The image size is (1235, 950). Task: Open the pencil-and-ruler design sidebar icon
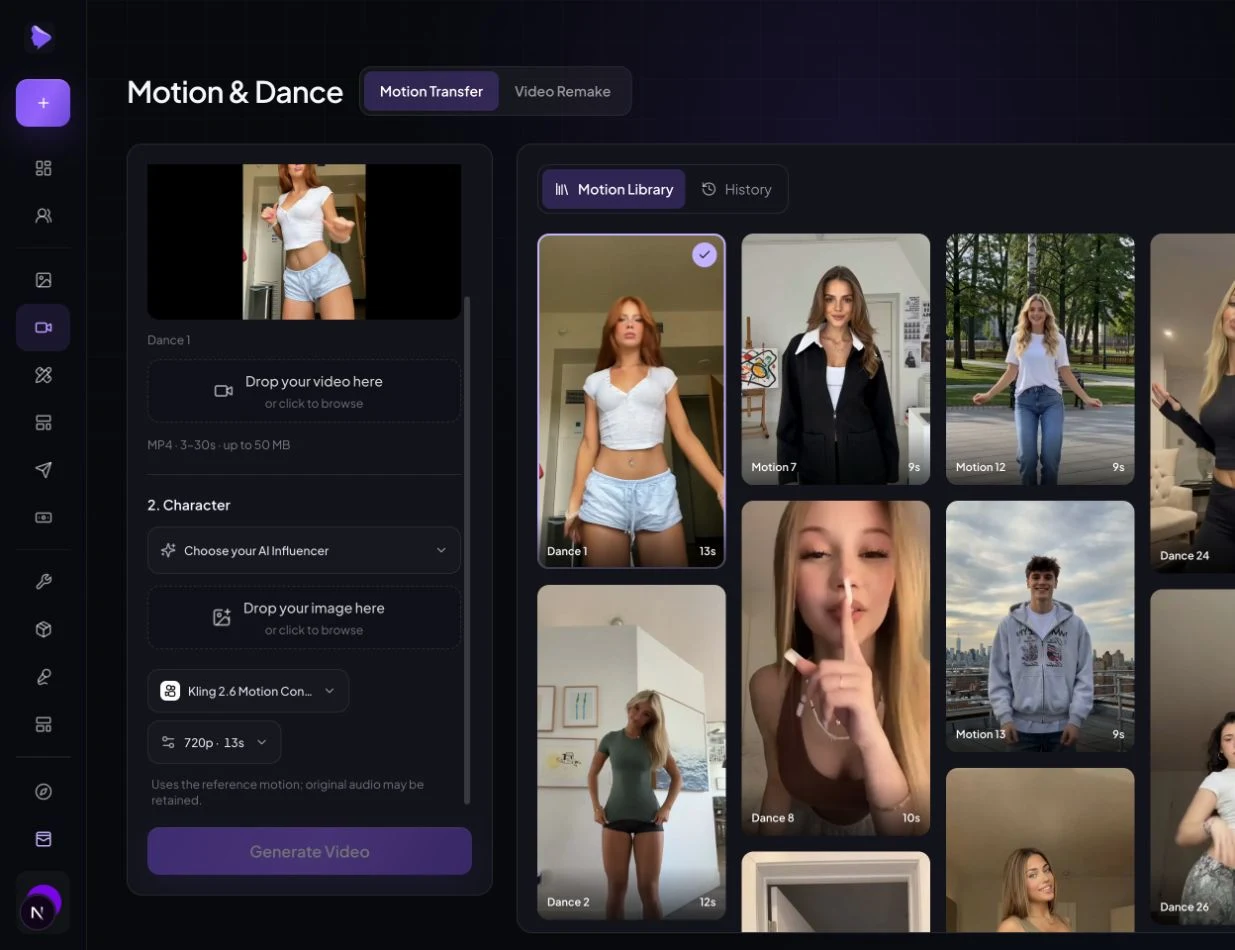pyautogui.click(x=43, y=375)
